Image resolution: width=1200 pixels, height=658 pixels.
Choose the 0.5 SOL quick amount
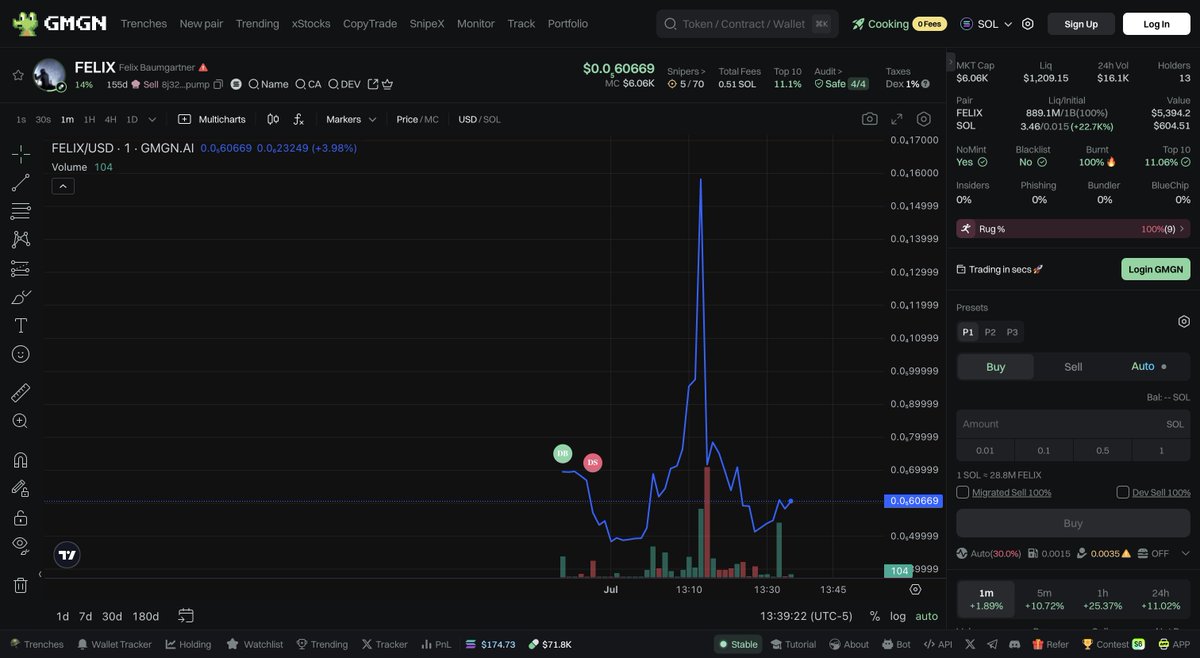click(x=1102, y=451)
